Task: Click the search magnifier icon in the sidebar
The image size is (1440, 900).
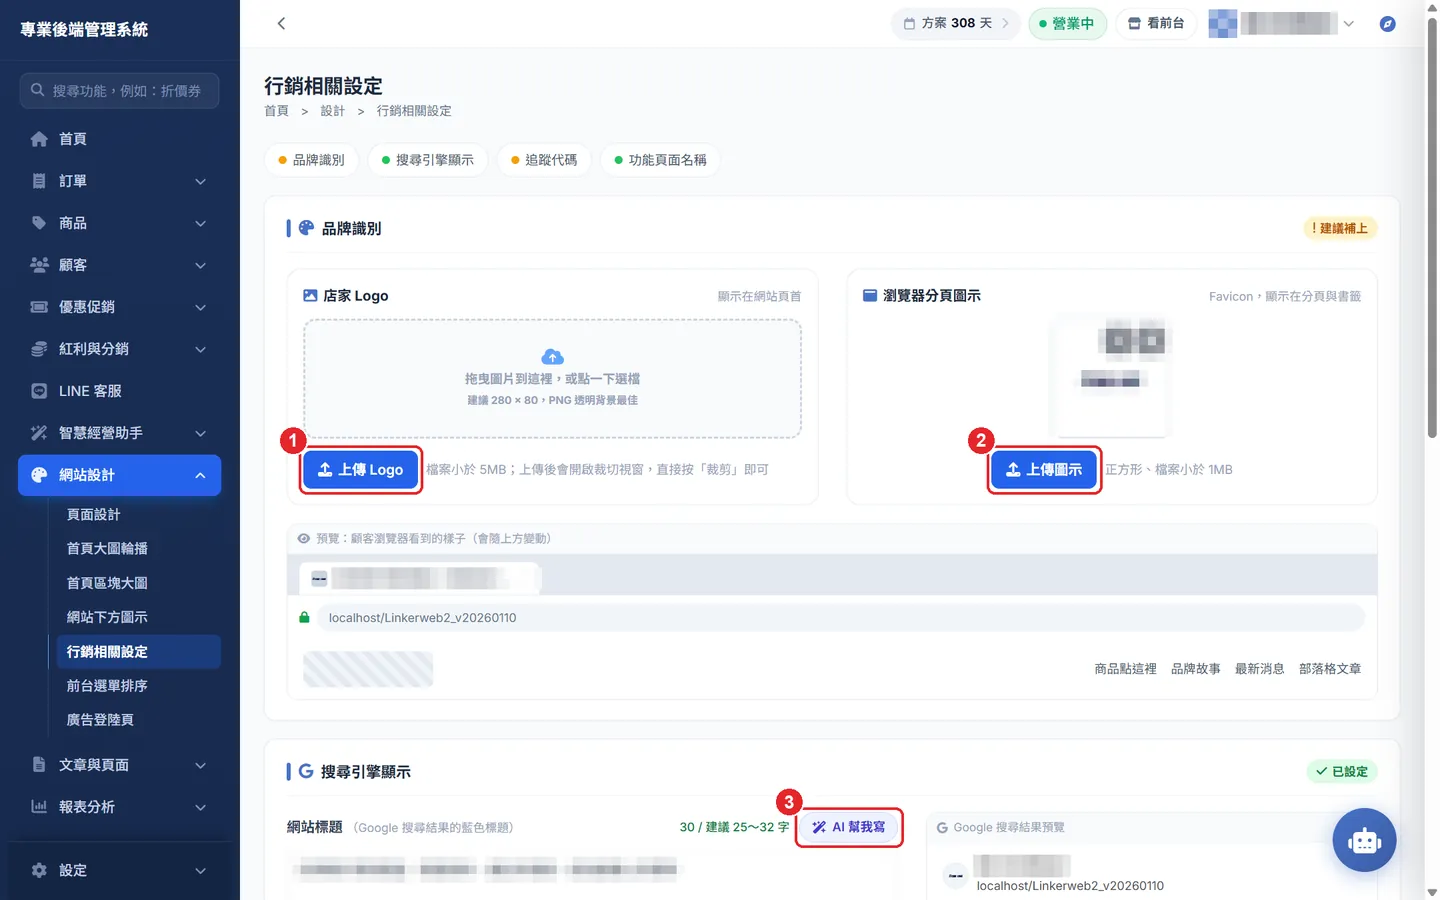Action: point(37,90)
